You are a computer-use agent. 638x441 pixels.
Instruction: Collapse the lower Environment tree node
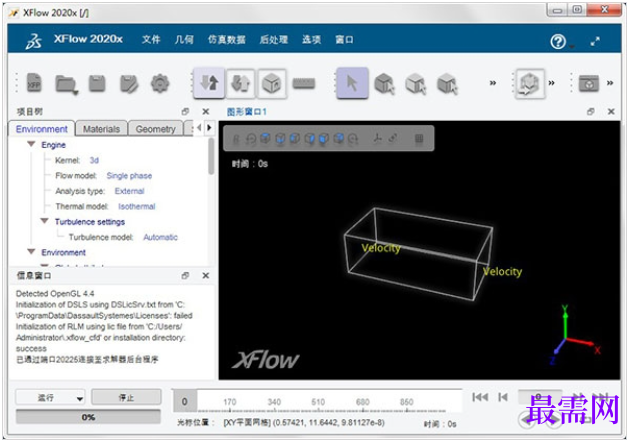(31, 251)
